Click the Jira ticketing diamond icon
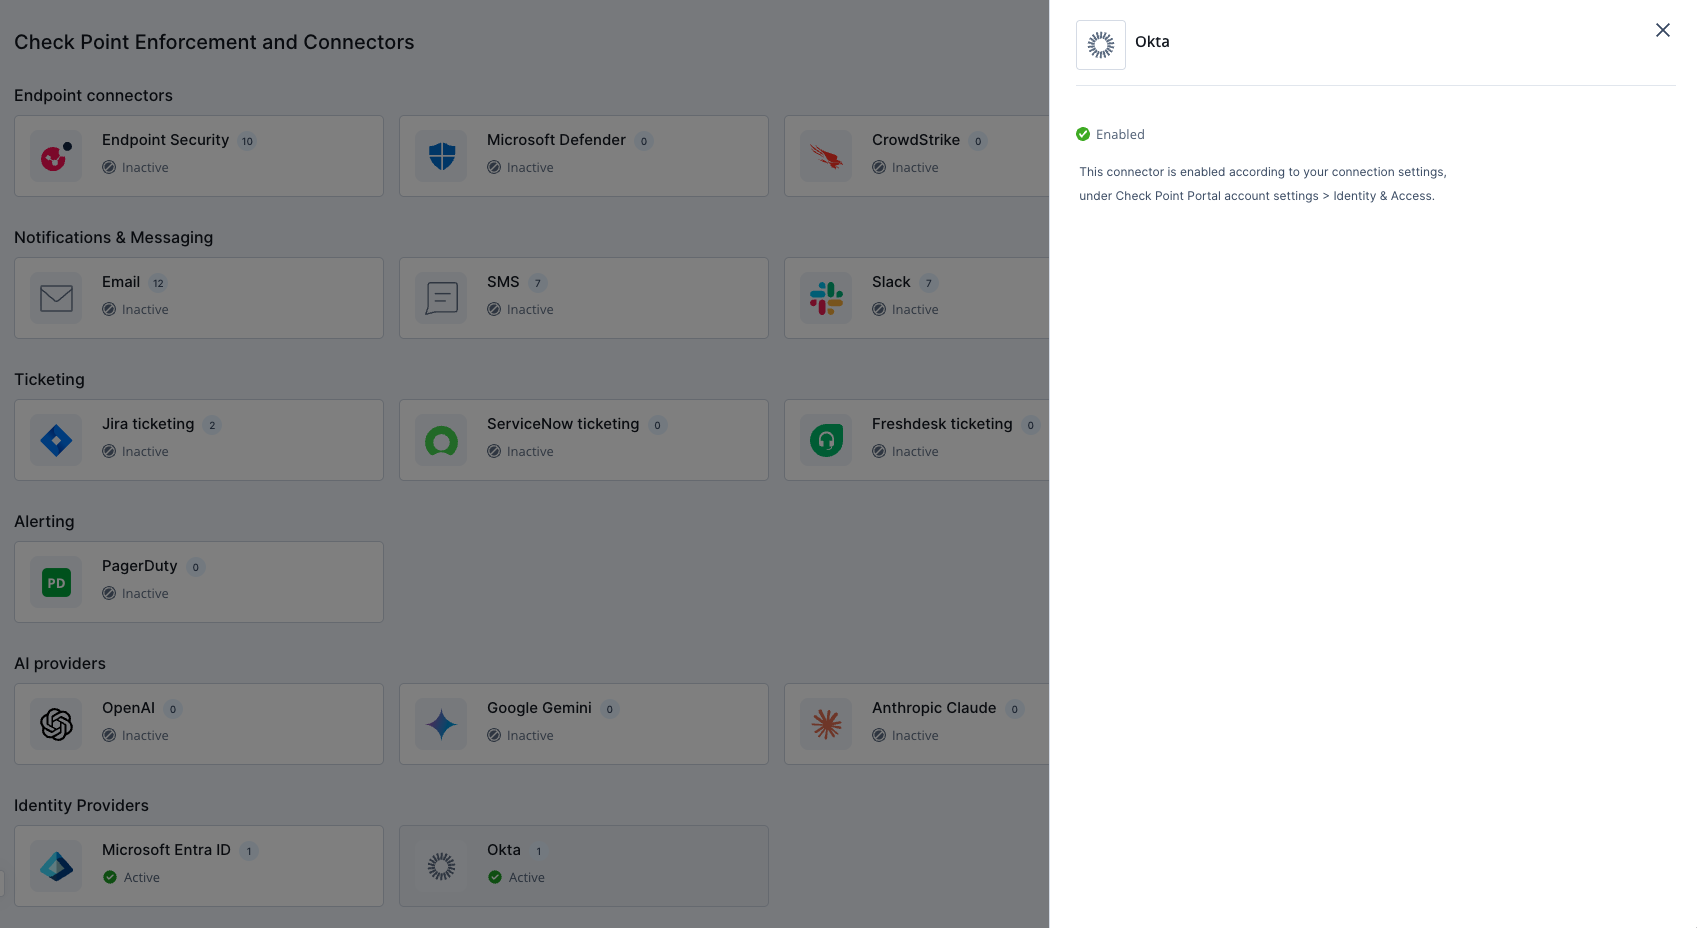This screenshot has height=928, width=1697. pyautogui.click(x=56, y=440)
